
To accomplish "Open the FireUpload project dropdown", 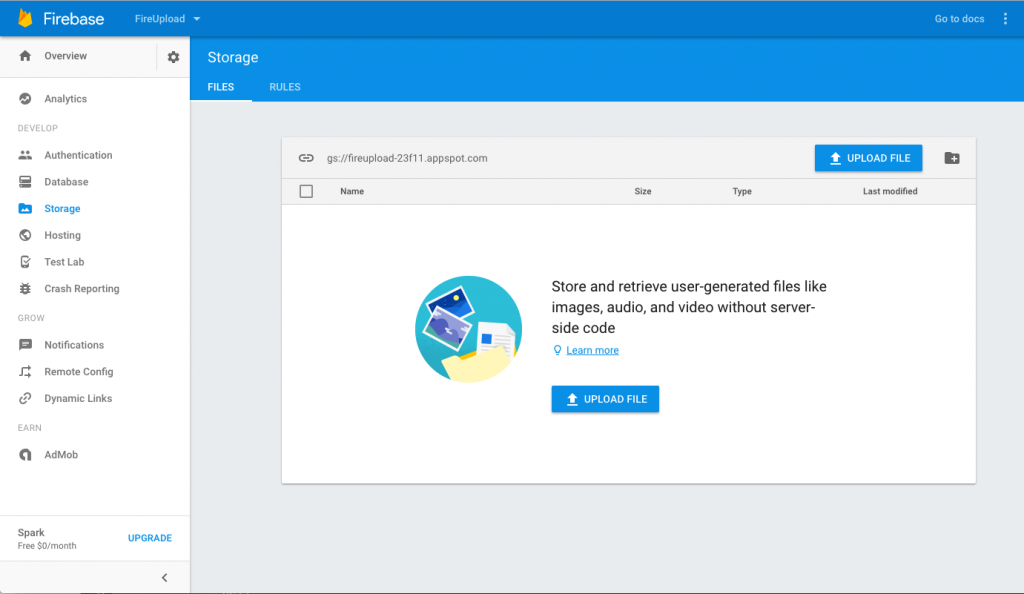I will tap(167, 19).
